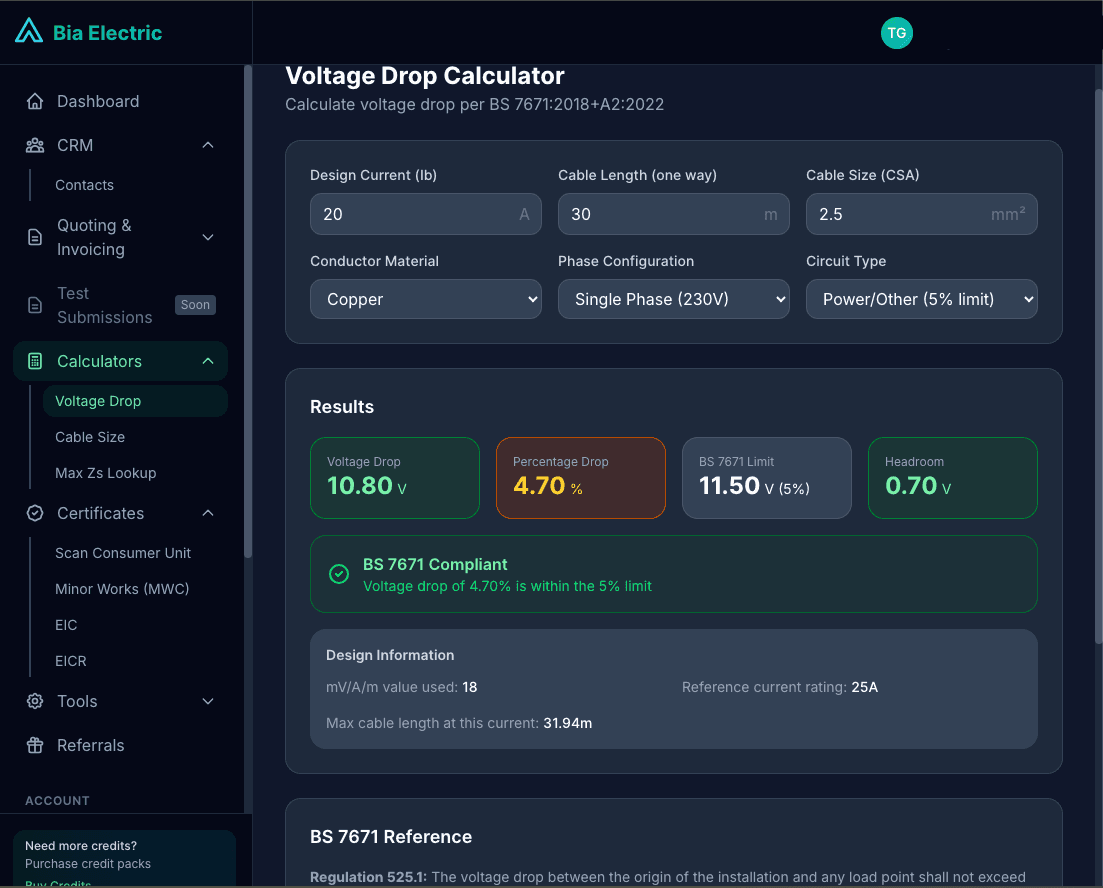1103x888 pixels.
Task: Open the Conductor Material dropdown
Action: pyautogui.click(x=425, y=299)
